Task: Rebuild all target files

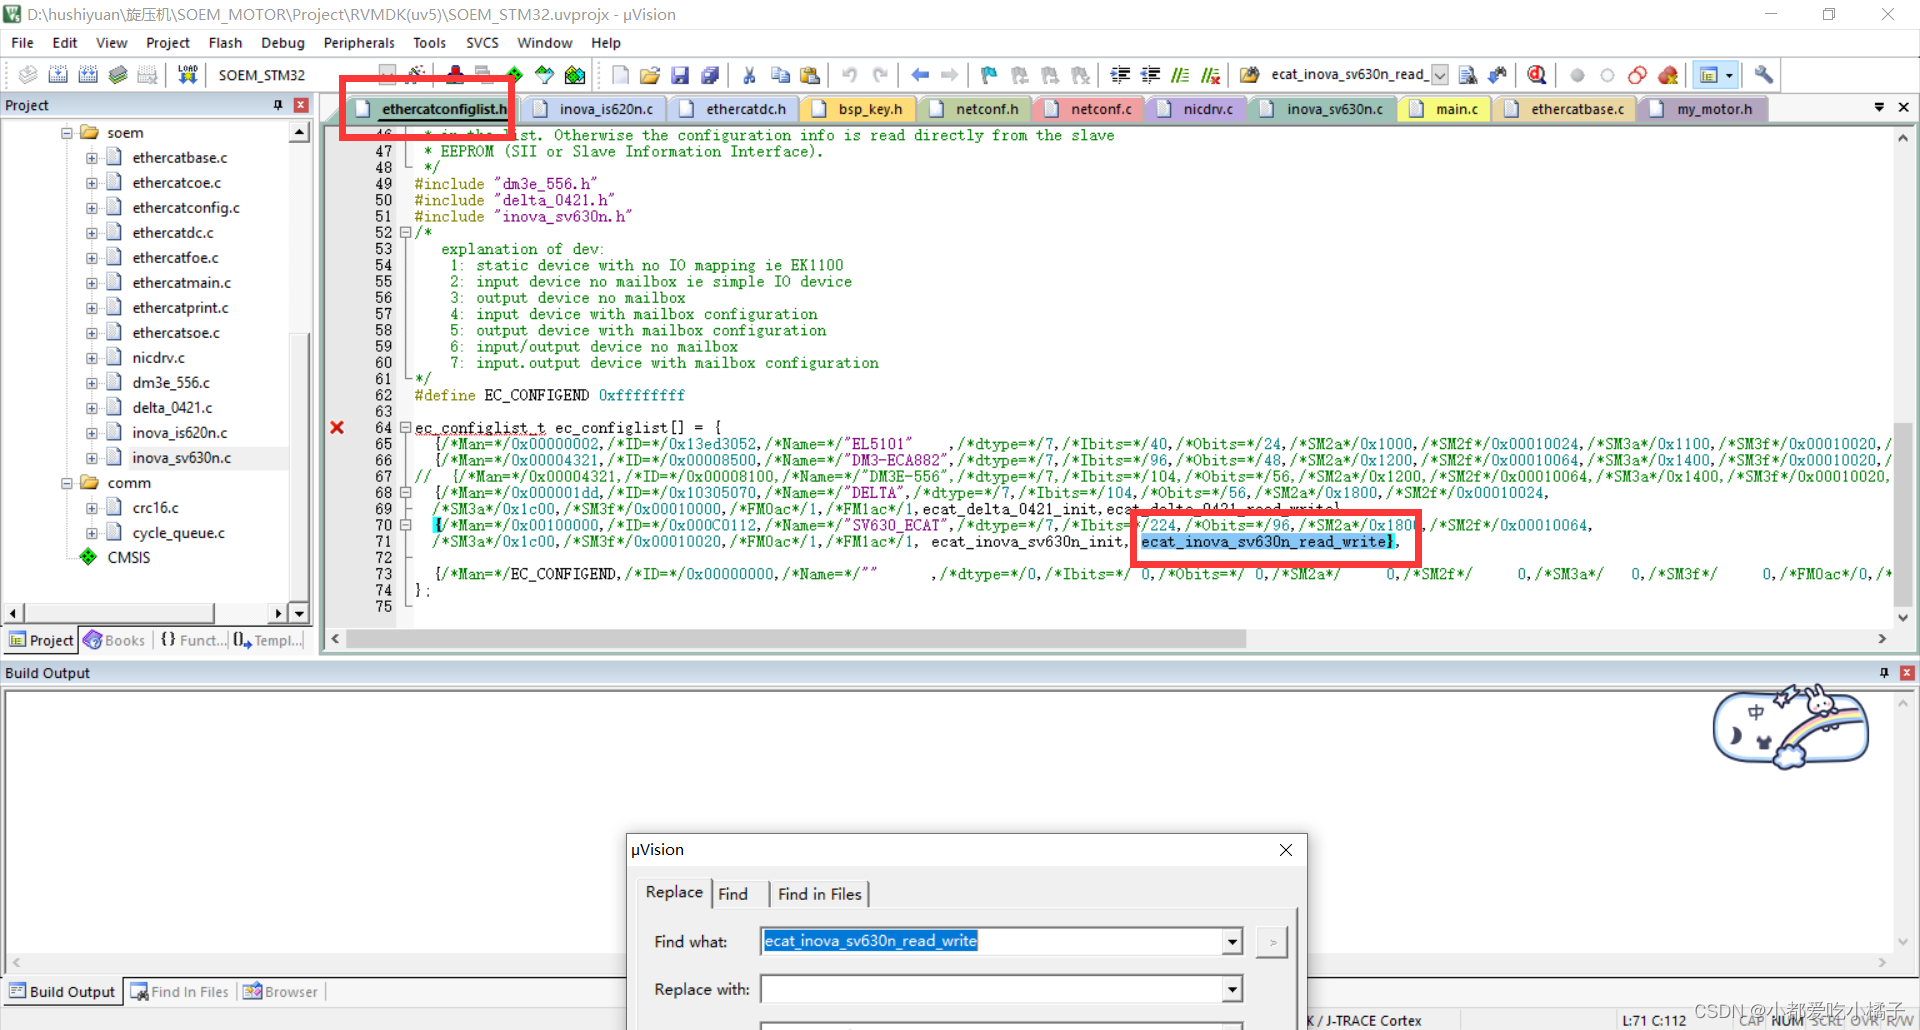Action: (87, 74)
